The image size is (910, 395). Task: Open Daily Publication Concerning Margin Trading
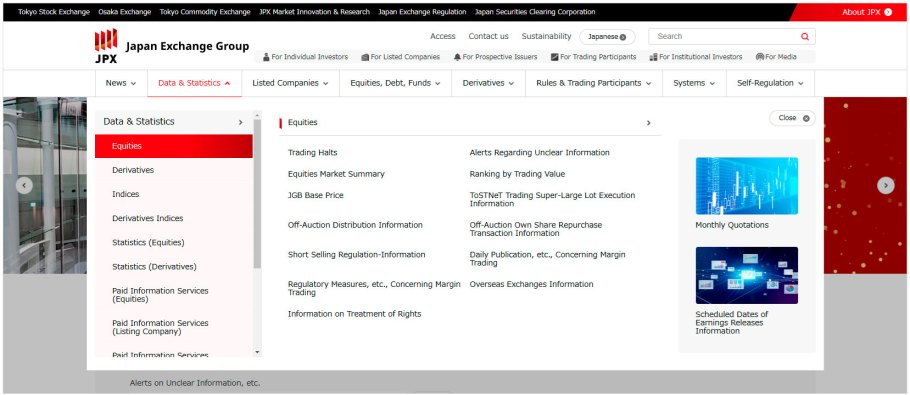click(547, 259)
